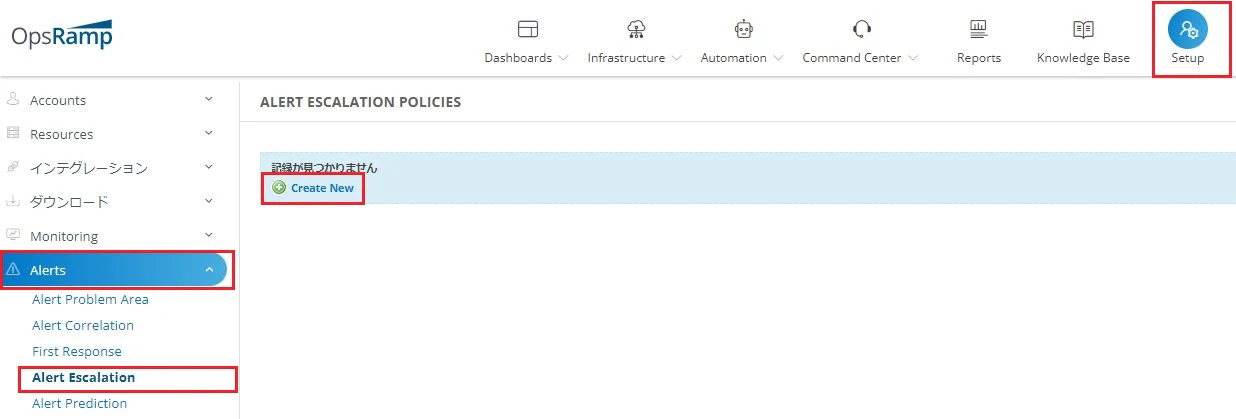Go to the Reports menu label
The height and width of the screenshot is (419, 1236).
tap(979, 58)
